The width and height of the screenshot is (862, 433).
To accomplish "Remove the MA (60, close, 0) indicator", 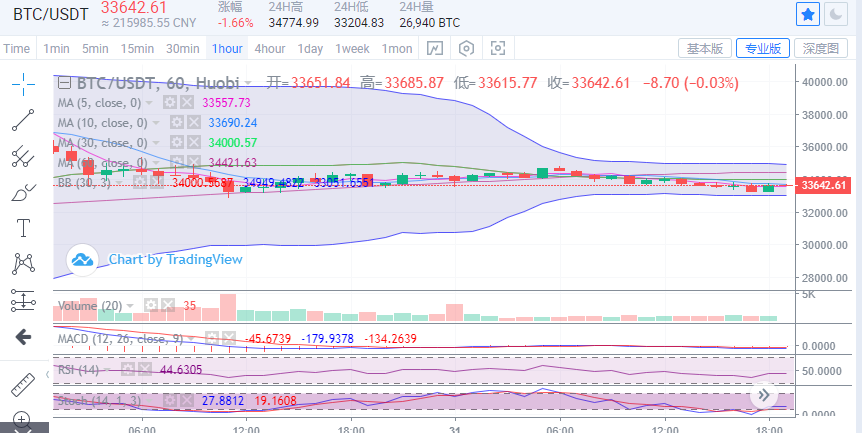I will (x=193, y=162).
